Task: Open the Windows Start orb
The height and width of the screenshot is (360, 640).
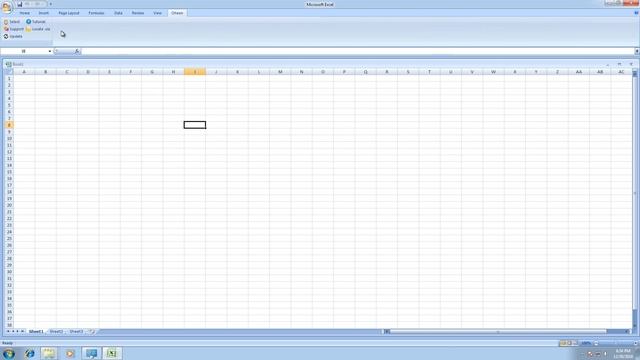Action: pos(9,353)
